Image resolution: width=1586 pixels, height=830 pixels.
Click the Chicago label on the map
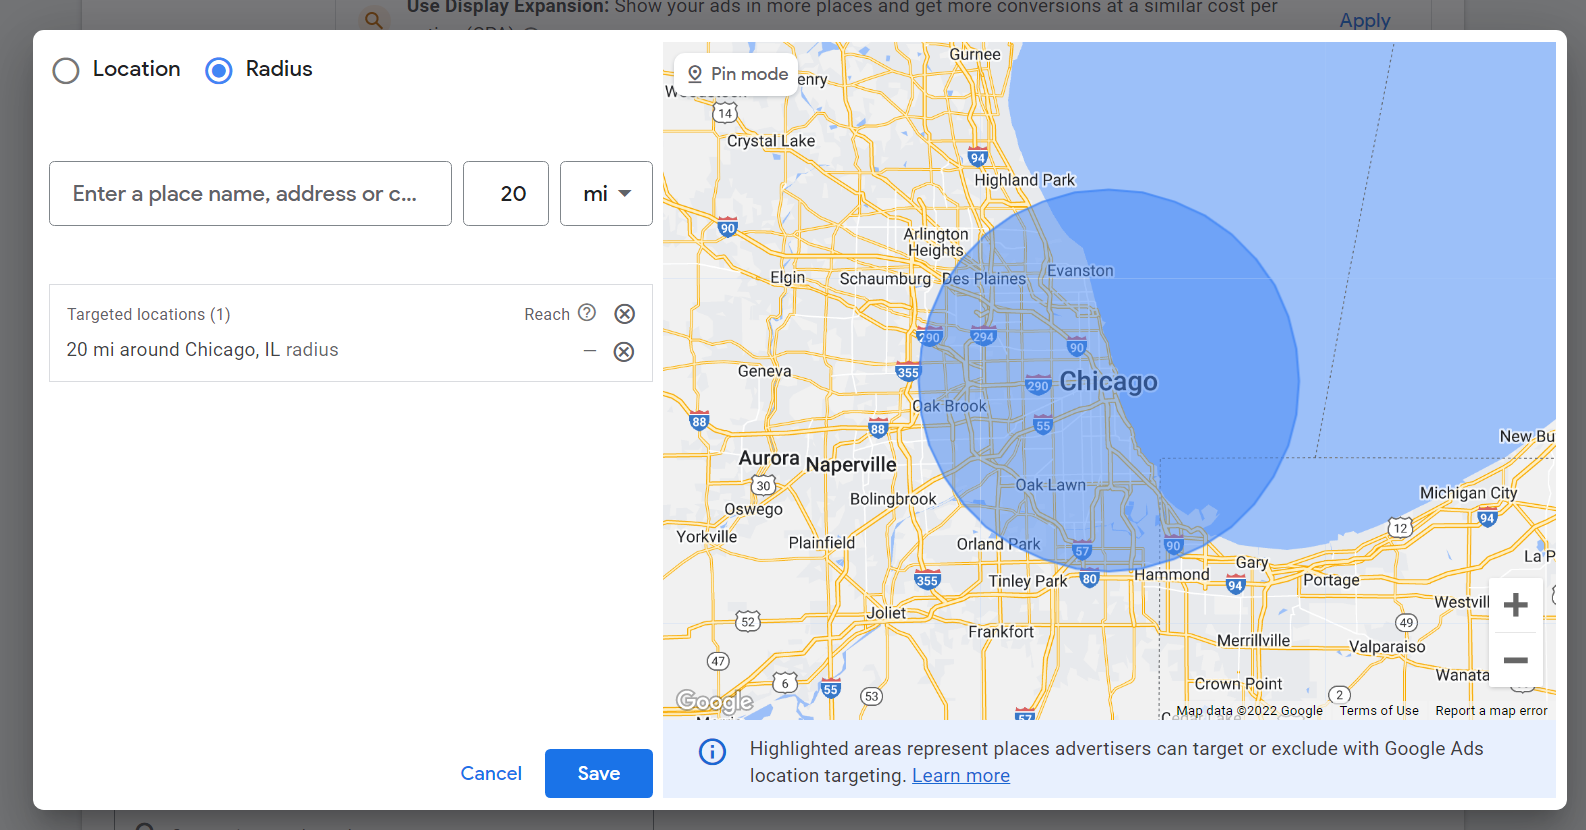click(x=1108, y=382)
